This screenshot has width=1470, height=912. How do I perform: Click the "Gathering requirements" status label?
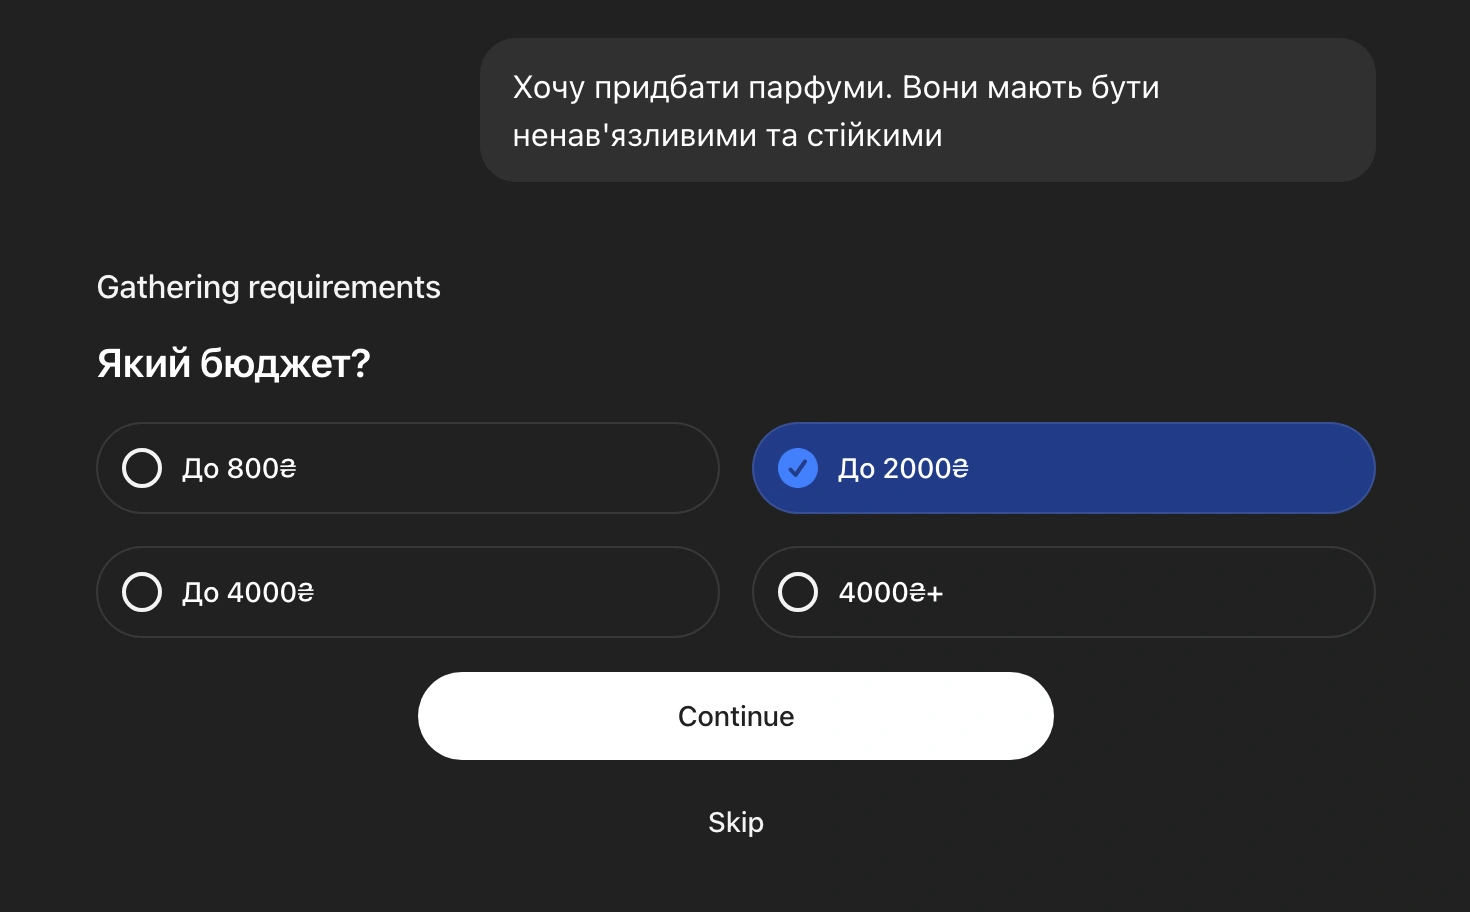click(268, 287)
